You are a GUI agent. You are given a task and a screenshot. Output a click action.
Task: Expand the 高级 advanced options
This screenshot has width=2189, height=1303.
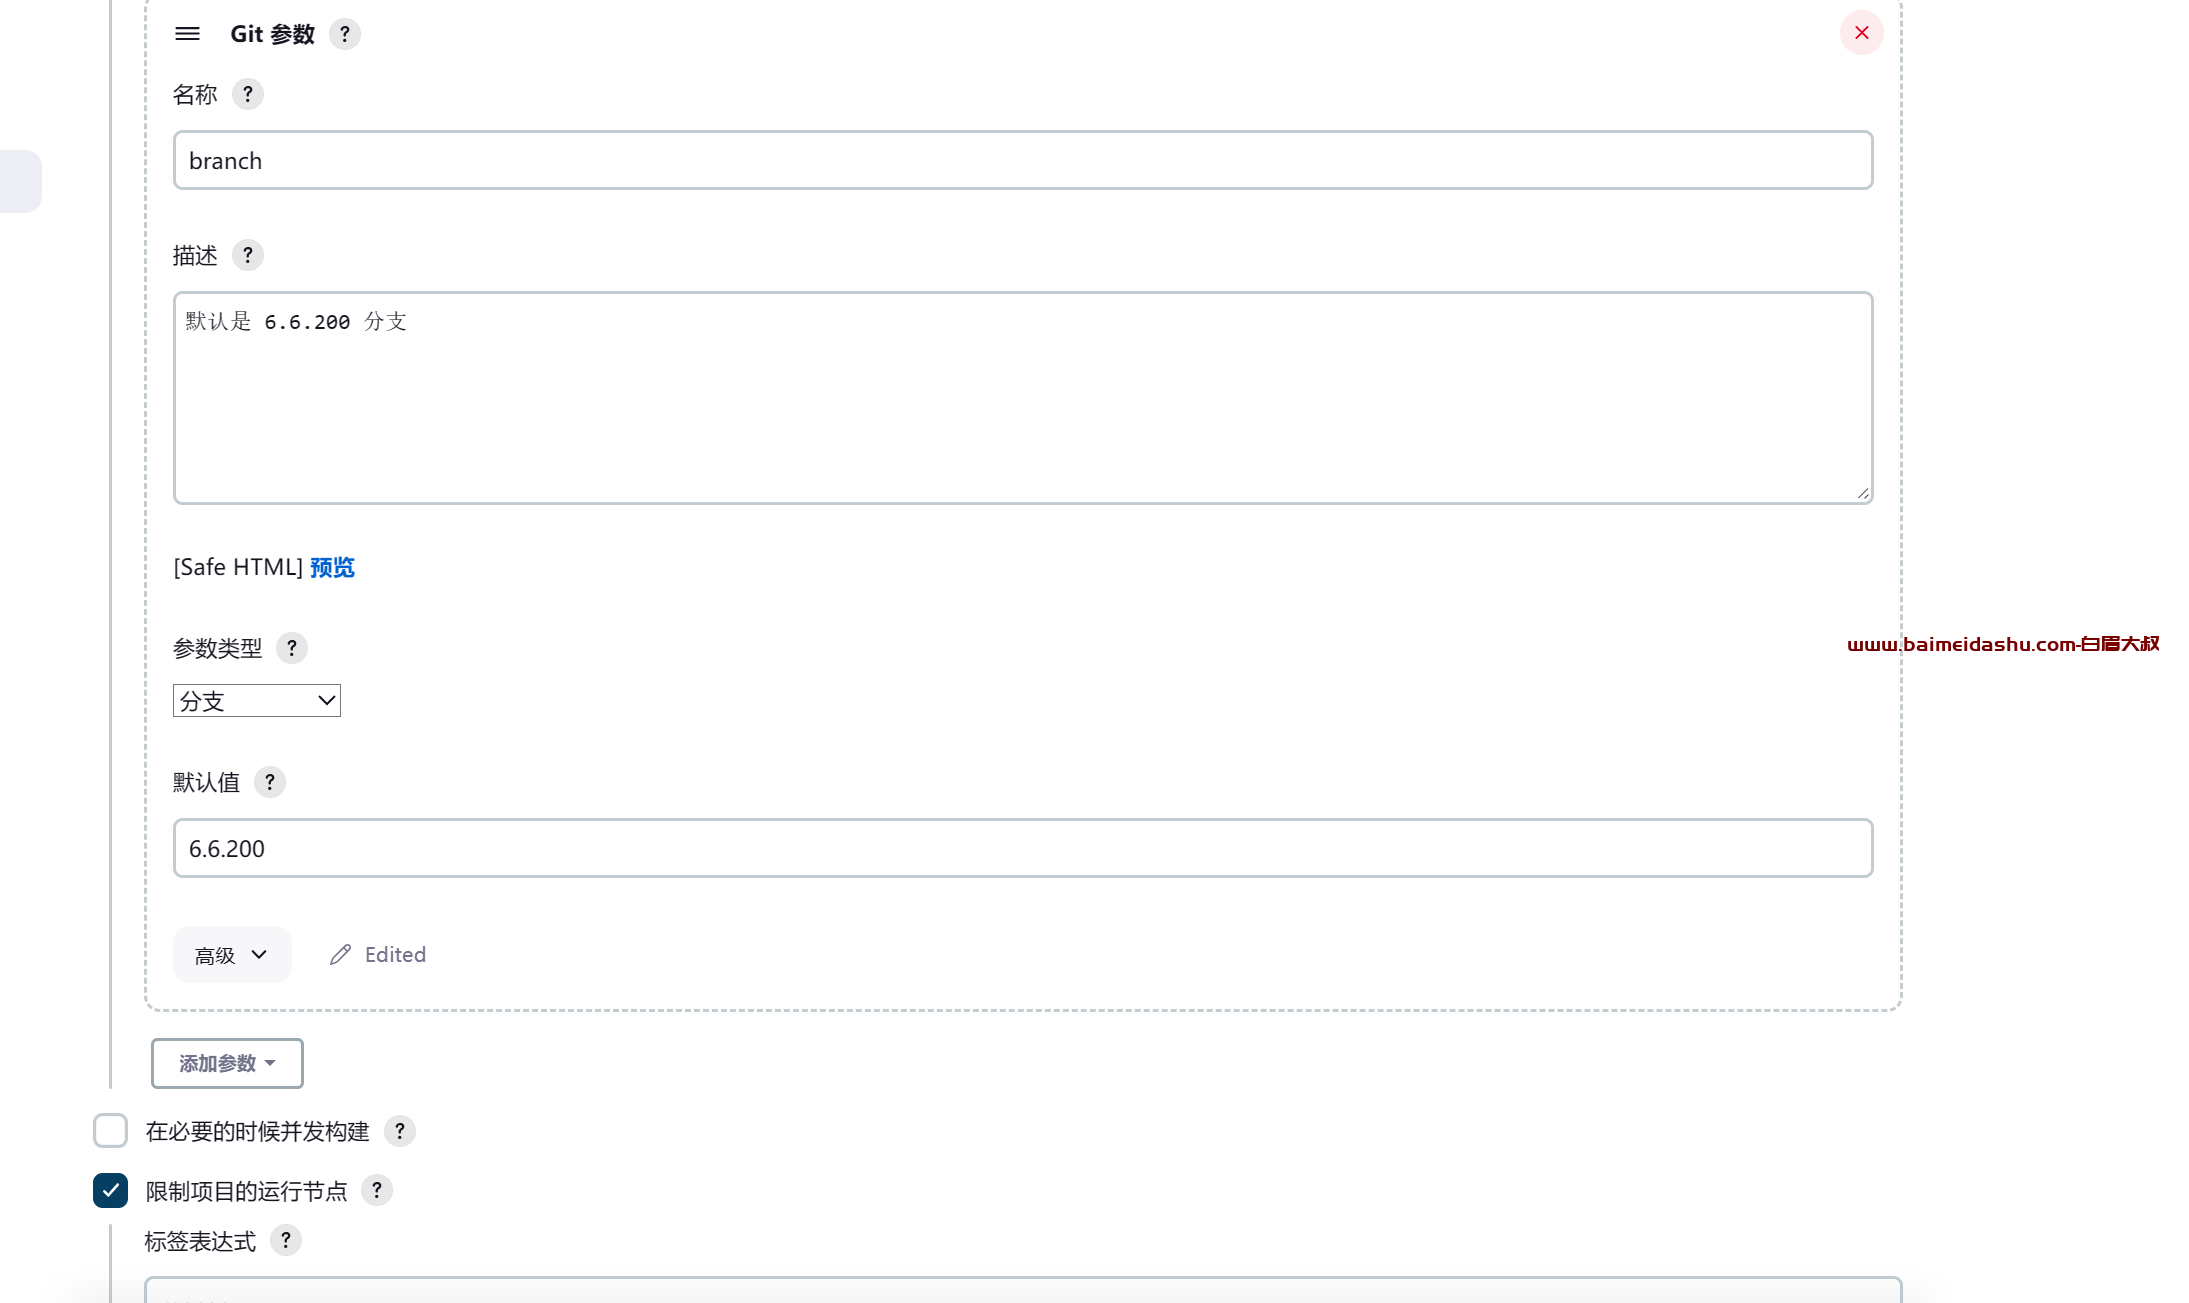pyautogui.click(x=232, y=954)
